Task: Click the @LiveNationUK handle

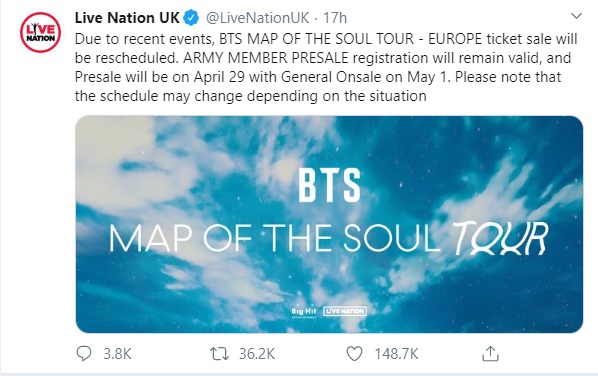Action: click(x=258, y=18)
